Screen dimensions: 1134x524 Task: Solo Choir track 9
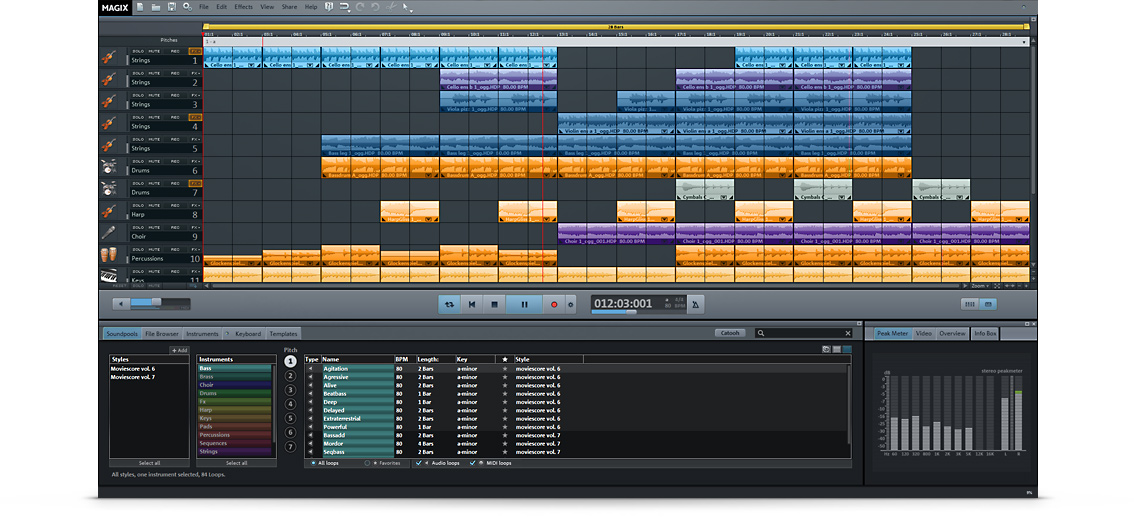point(137,228)
